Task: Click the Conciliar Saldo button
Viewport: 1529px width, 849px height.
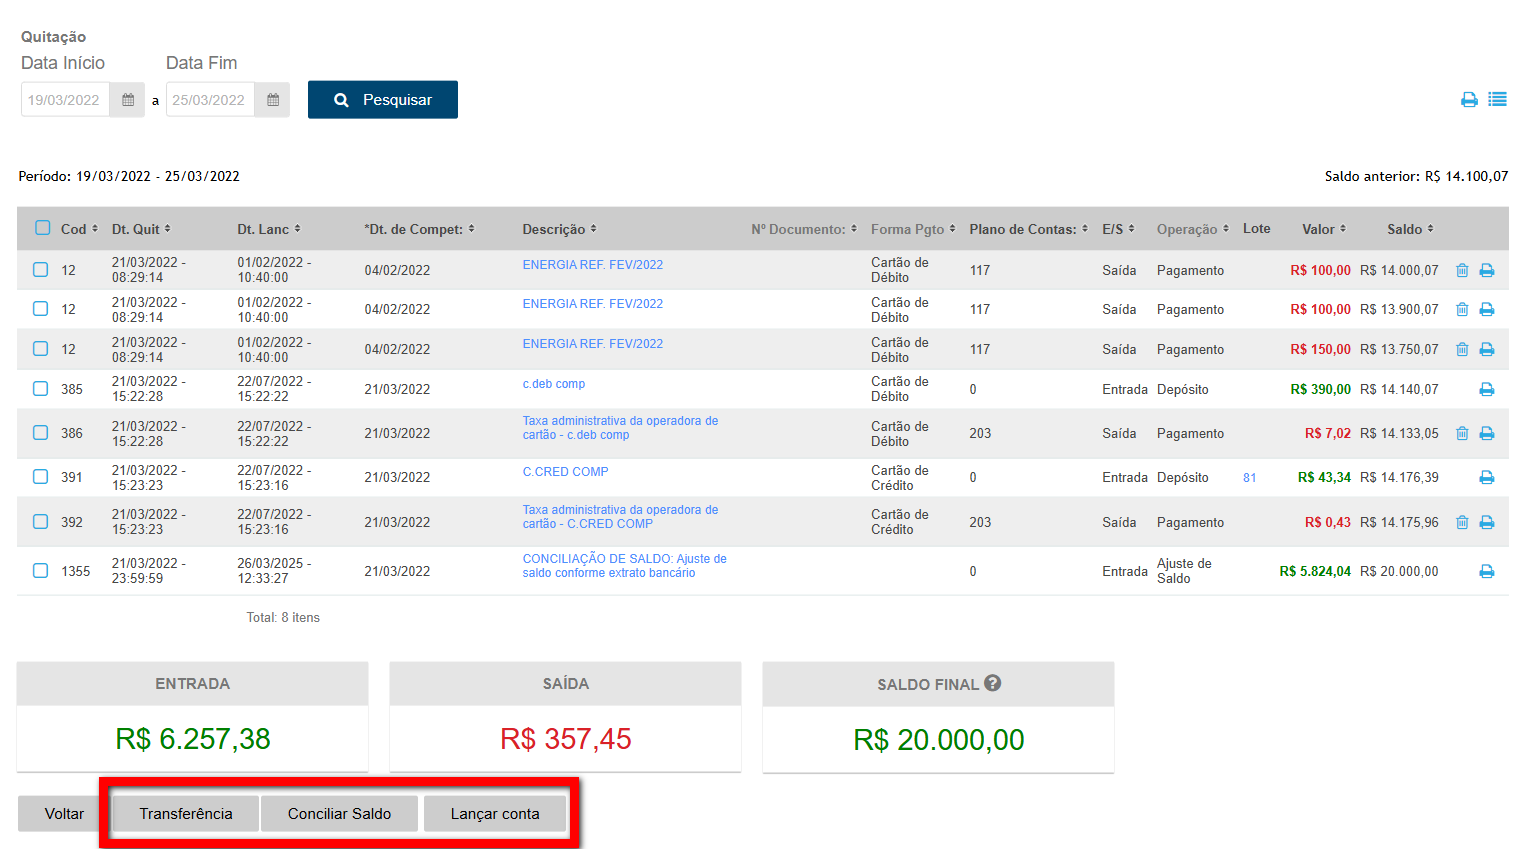Action: coord(339,813)
